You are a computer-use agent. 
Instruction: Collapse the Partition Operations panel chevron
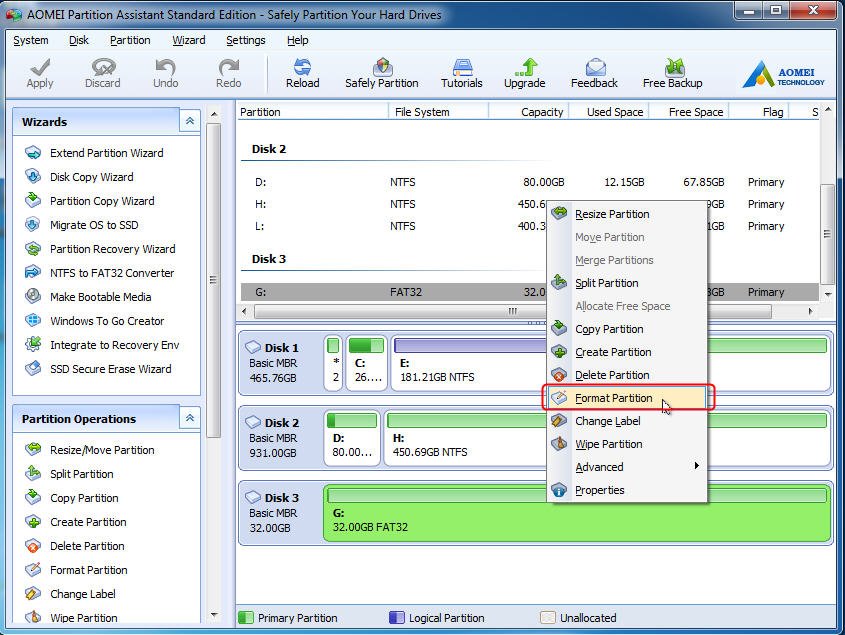(190, 418)
